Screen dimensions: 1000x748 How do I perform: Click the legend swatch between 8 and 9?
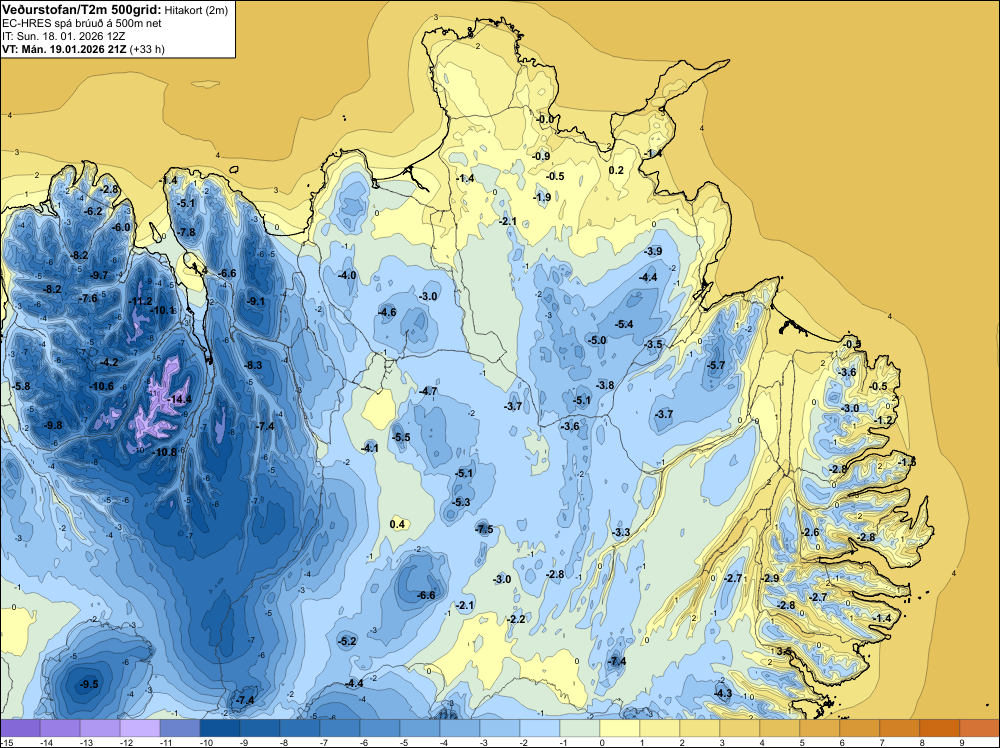click(x=939, y=728)
